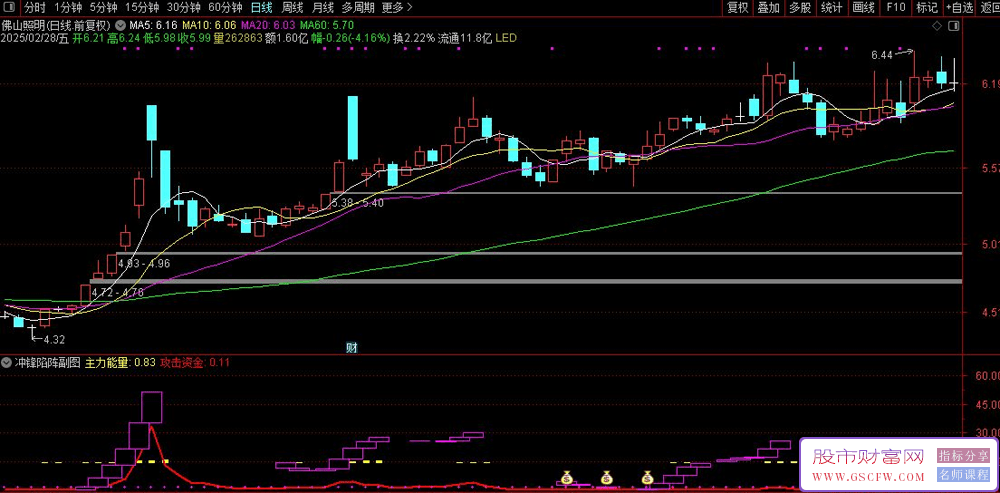1000x493 pixels.
Task: Select the 5分钟 period tab
Action: click(x=103, y=8)
